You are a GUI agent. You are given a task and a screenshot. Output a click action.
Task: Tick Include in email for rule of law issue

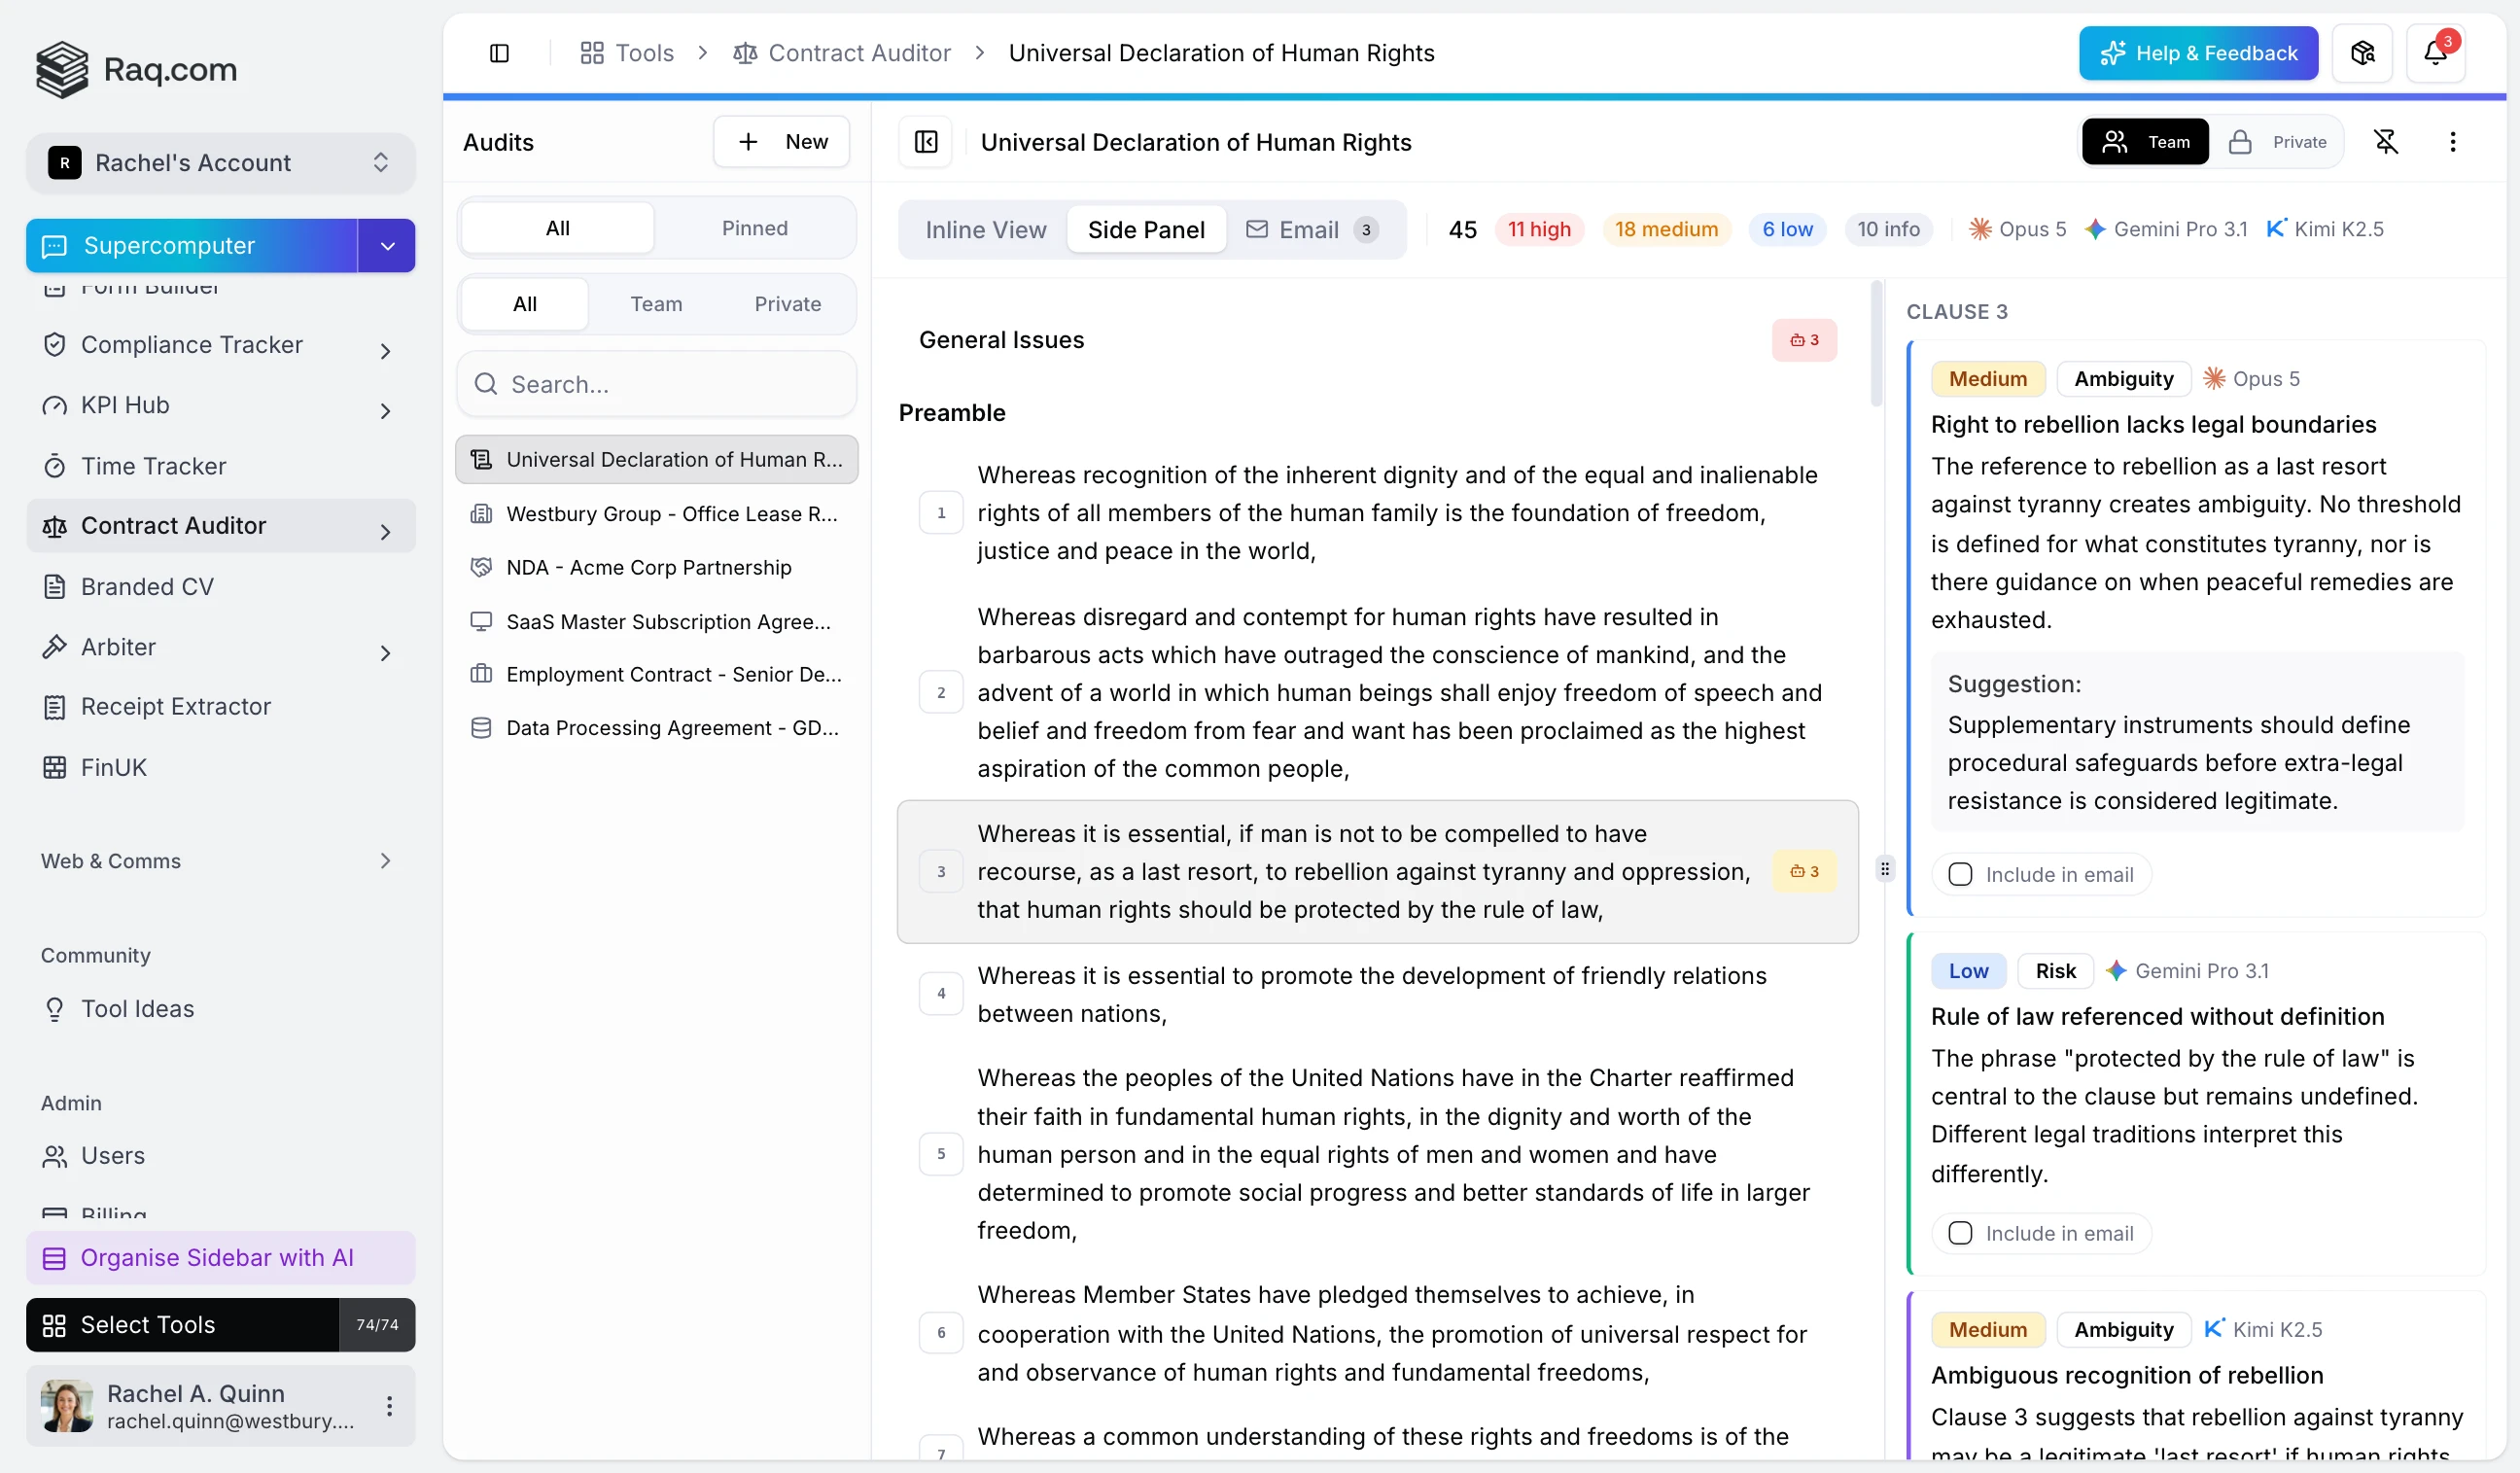coord(1960,1234)
